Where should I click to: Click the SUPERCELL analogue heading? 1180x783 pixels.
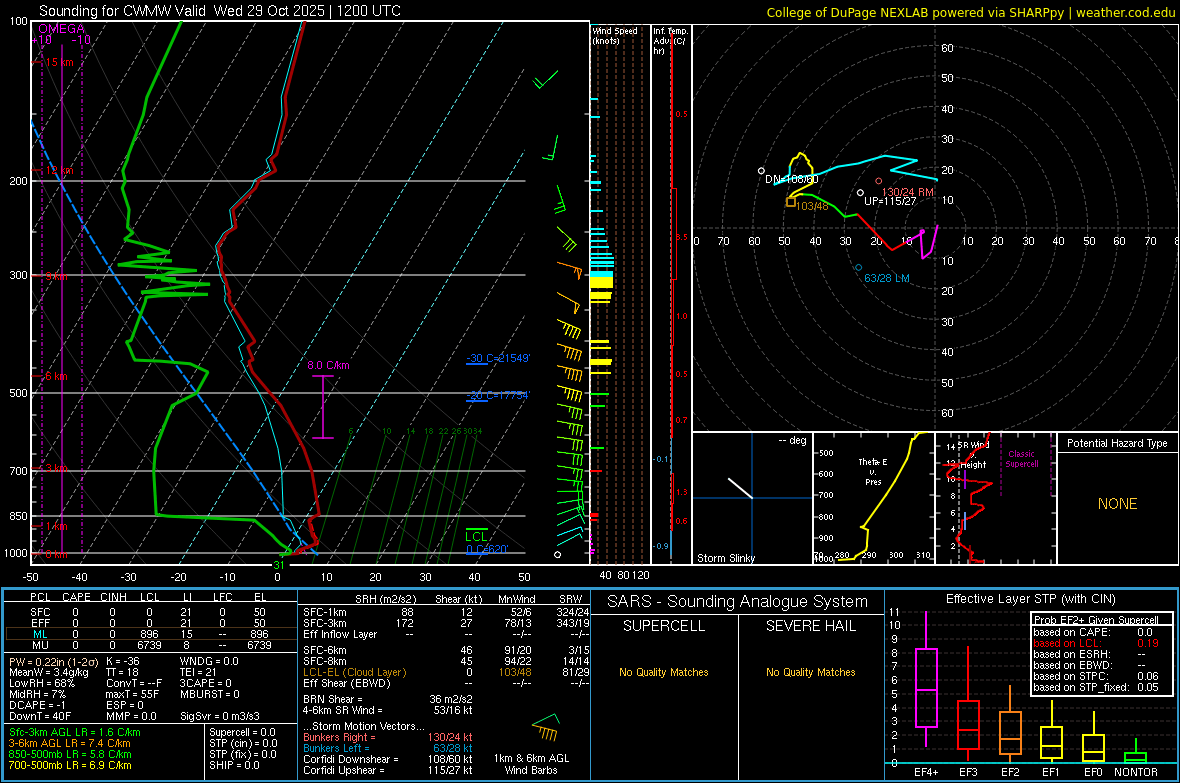pos(664,626)
